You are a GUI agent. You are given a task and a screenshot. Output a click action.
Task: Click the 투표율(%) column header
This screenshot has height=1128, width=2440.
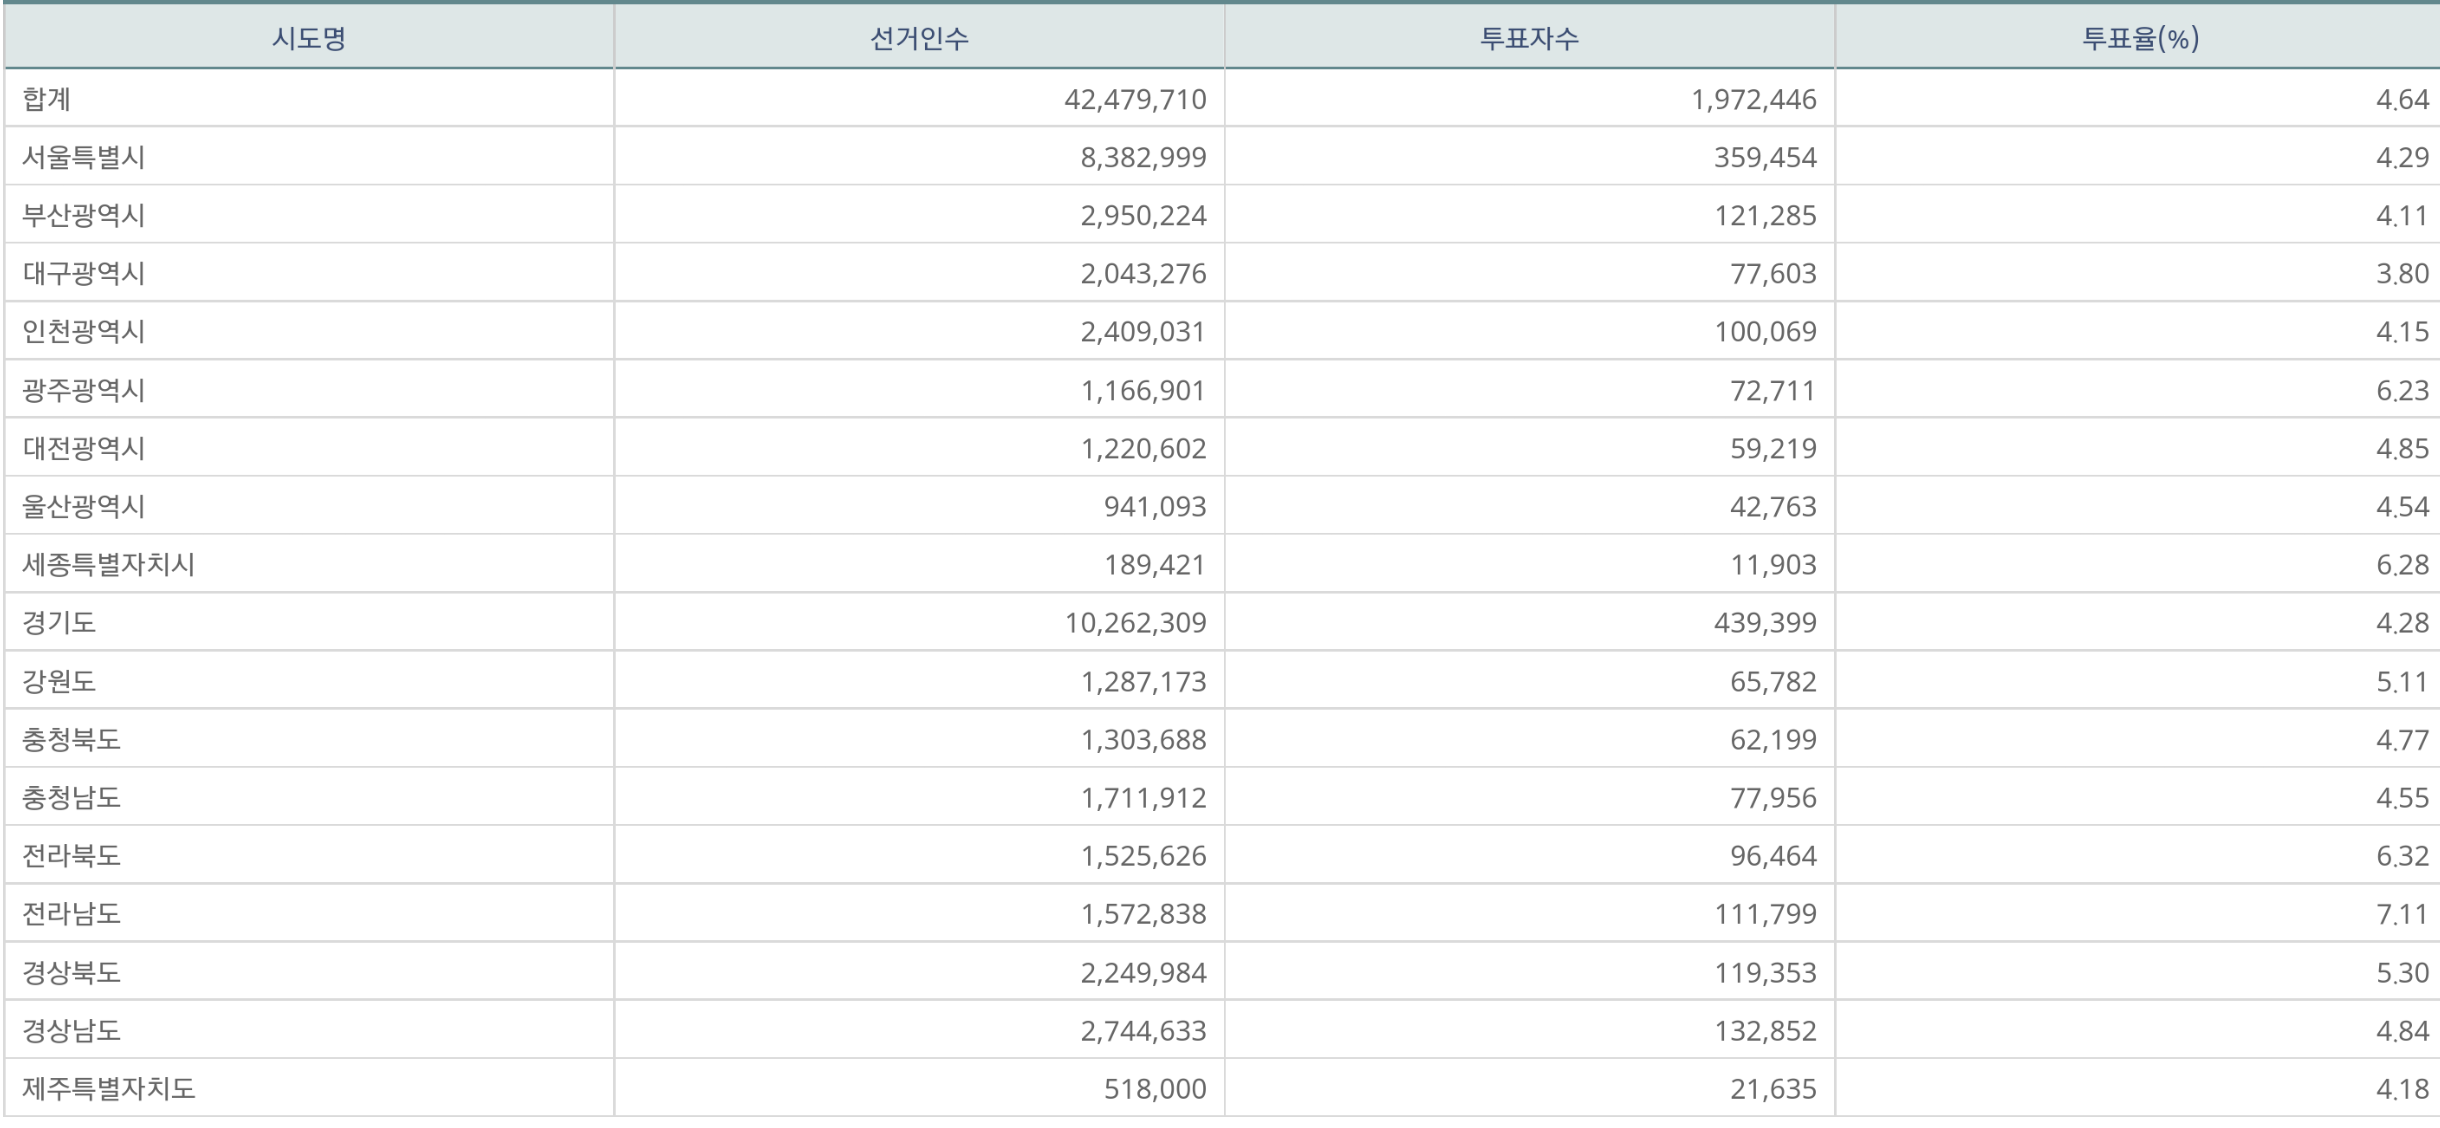tap(2140, 39)
